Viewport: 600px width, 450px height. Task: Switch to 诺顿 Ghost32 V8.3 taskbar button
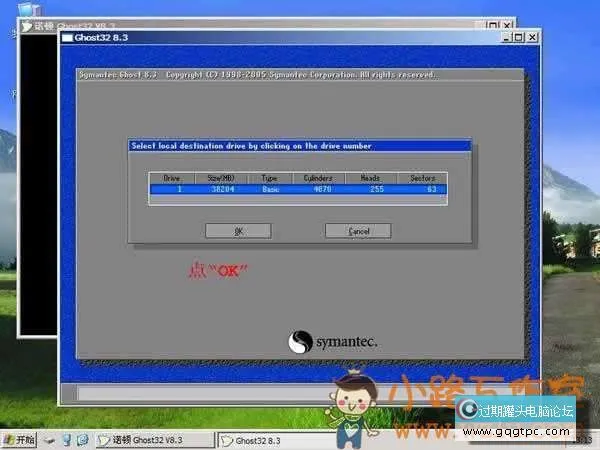154,440
